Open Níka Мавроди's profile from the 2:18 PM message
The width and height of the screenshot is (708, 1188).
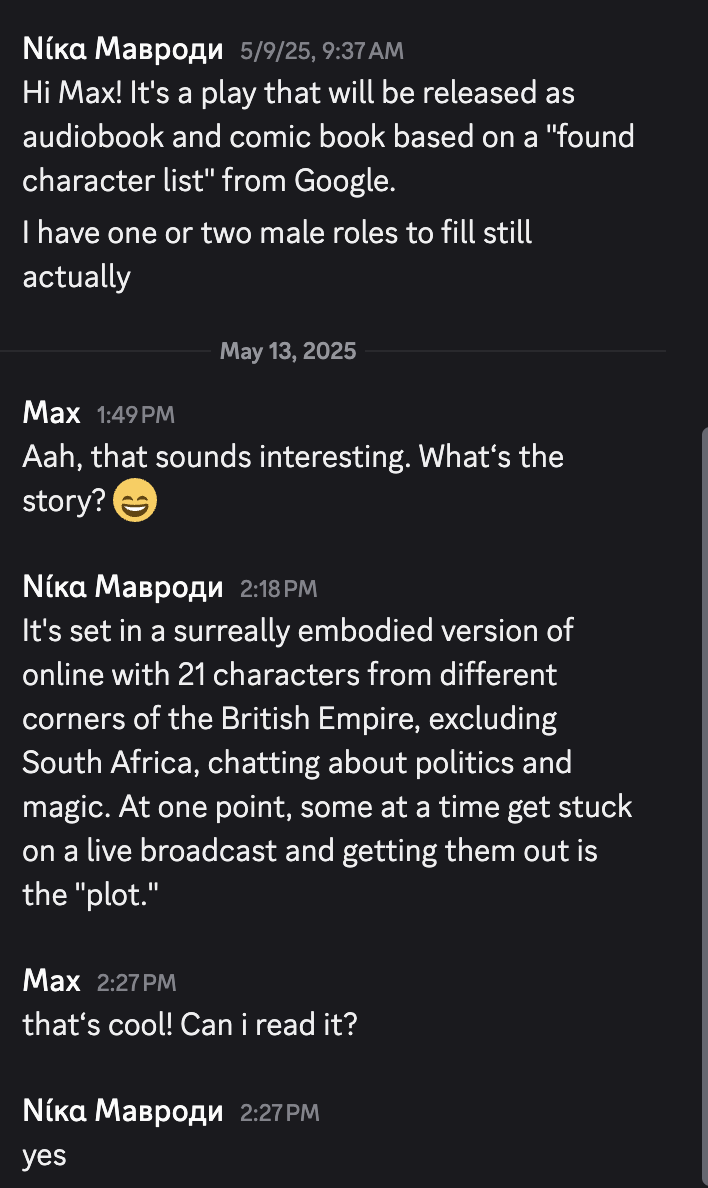point(122,587)
